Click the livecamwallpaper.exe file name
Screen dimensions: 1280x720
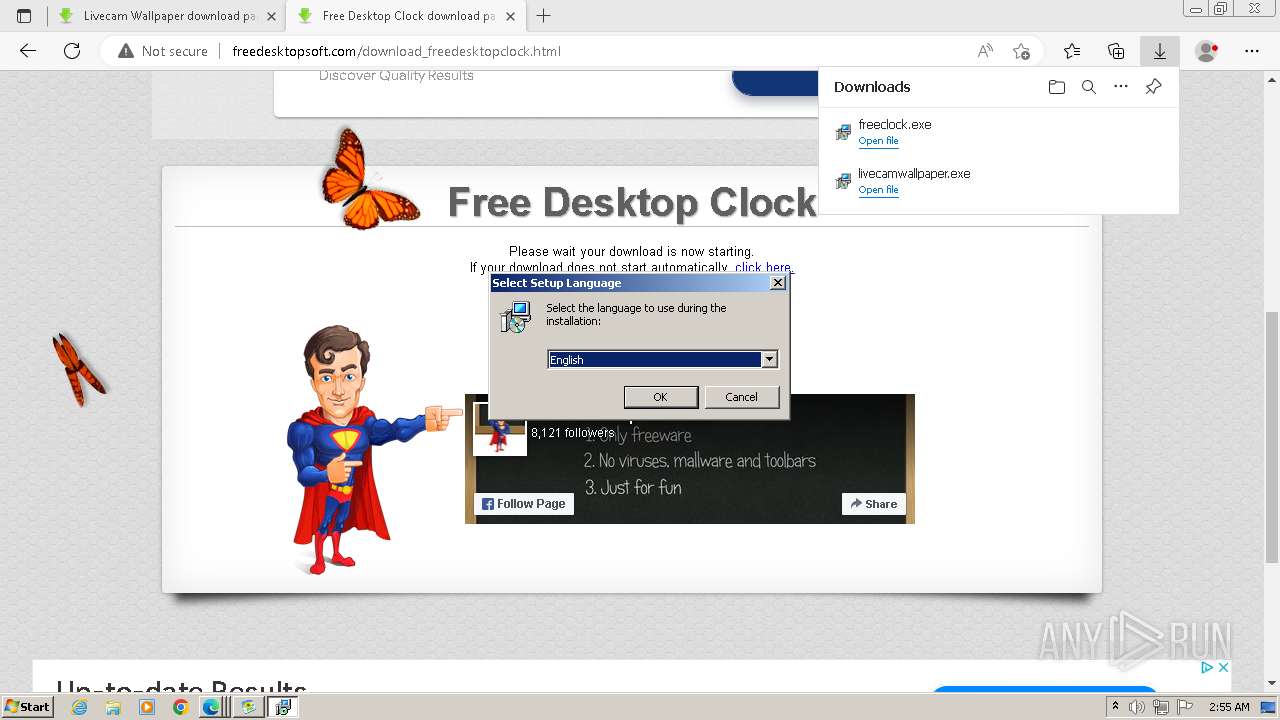coord(914,174)
